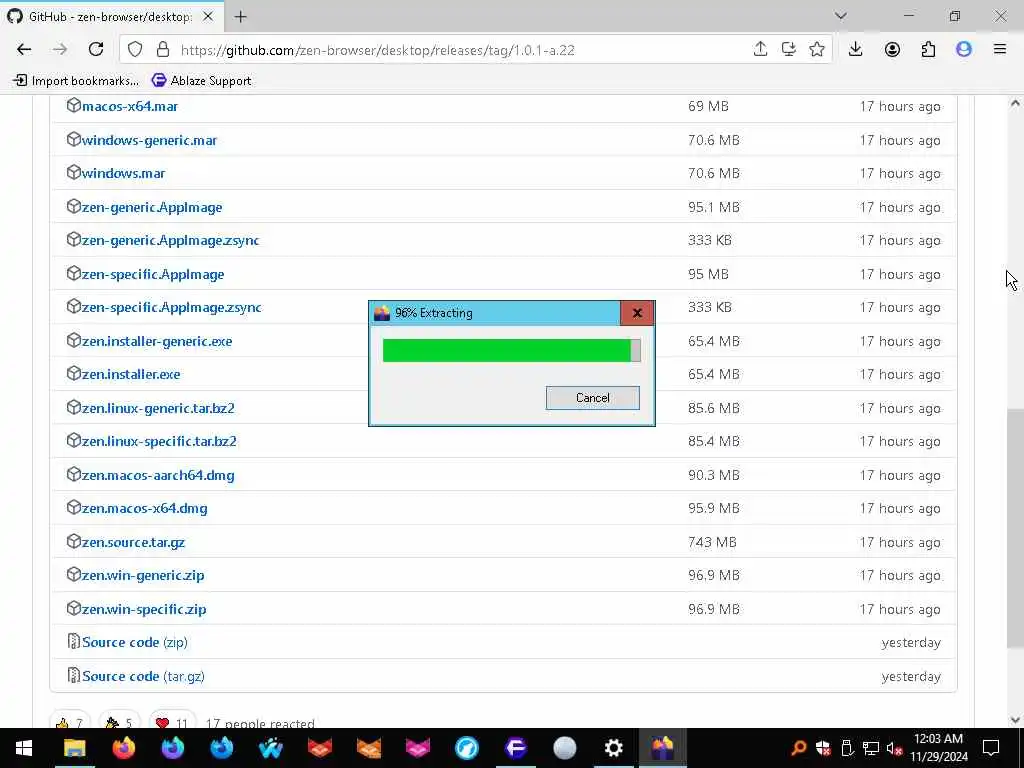Click the file size 743 MB

click(712, 543)
